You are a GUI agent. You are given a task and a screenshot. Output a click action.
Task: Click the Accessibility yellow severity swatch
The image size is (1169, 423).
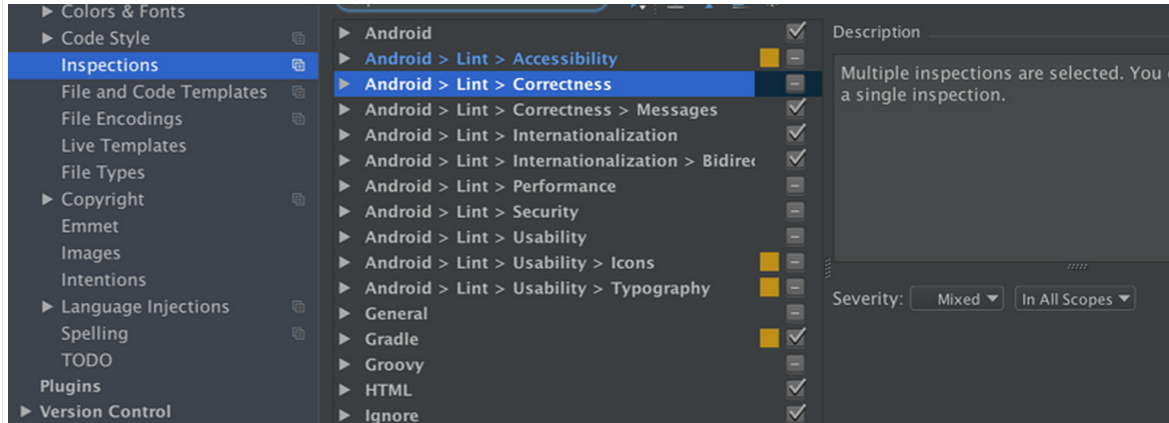[x=769, y=58]
